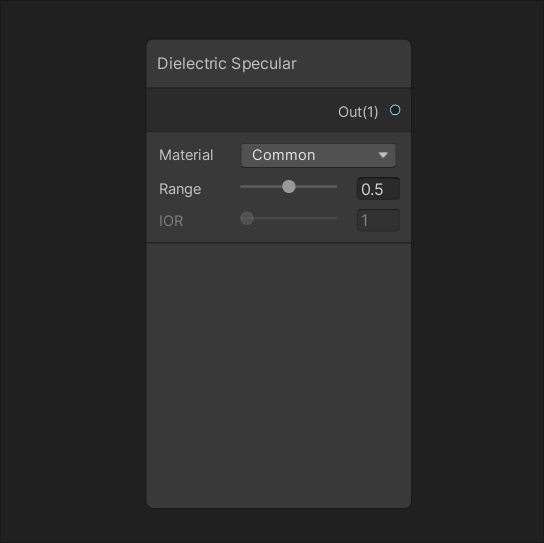This screenshot has width=544, height=543.
Task: Focus the Range value field showing 0.5
Action: tap(379, 189)
